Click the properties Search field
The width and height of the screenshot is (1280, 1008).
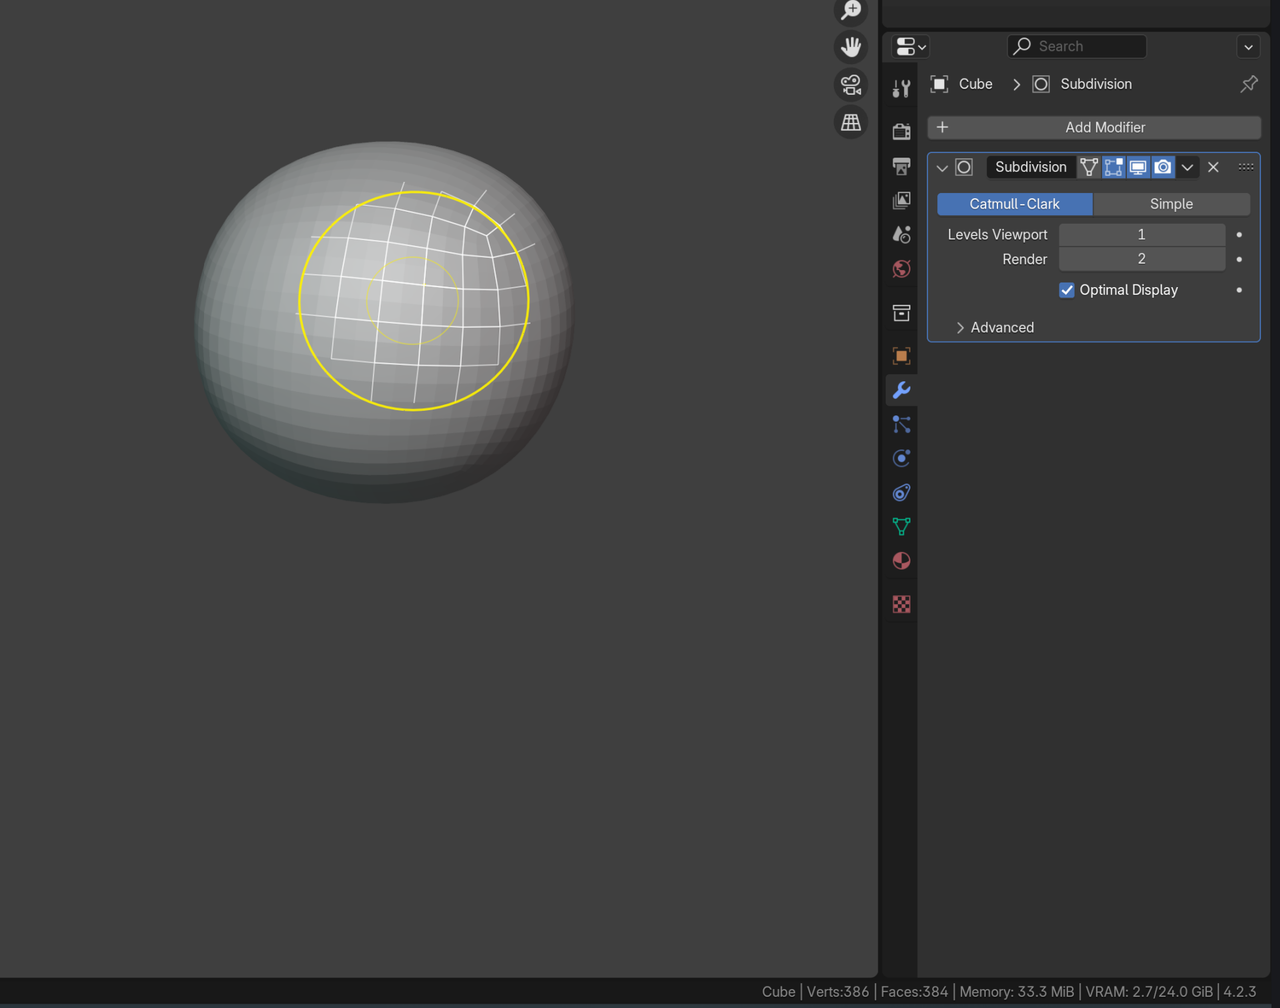click(1078, 46)
